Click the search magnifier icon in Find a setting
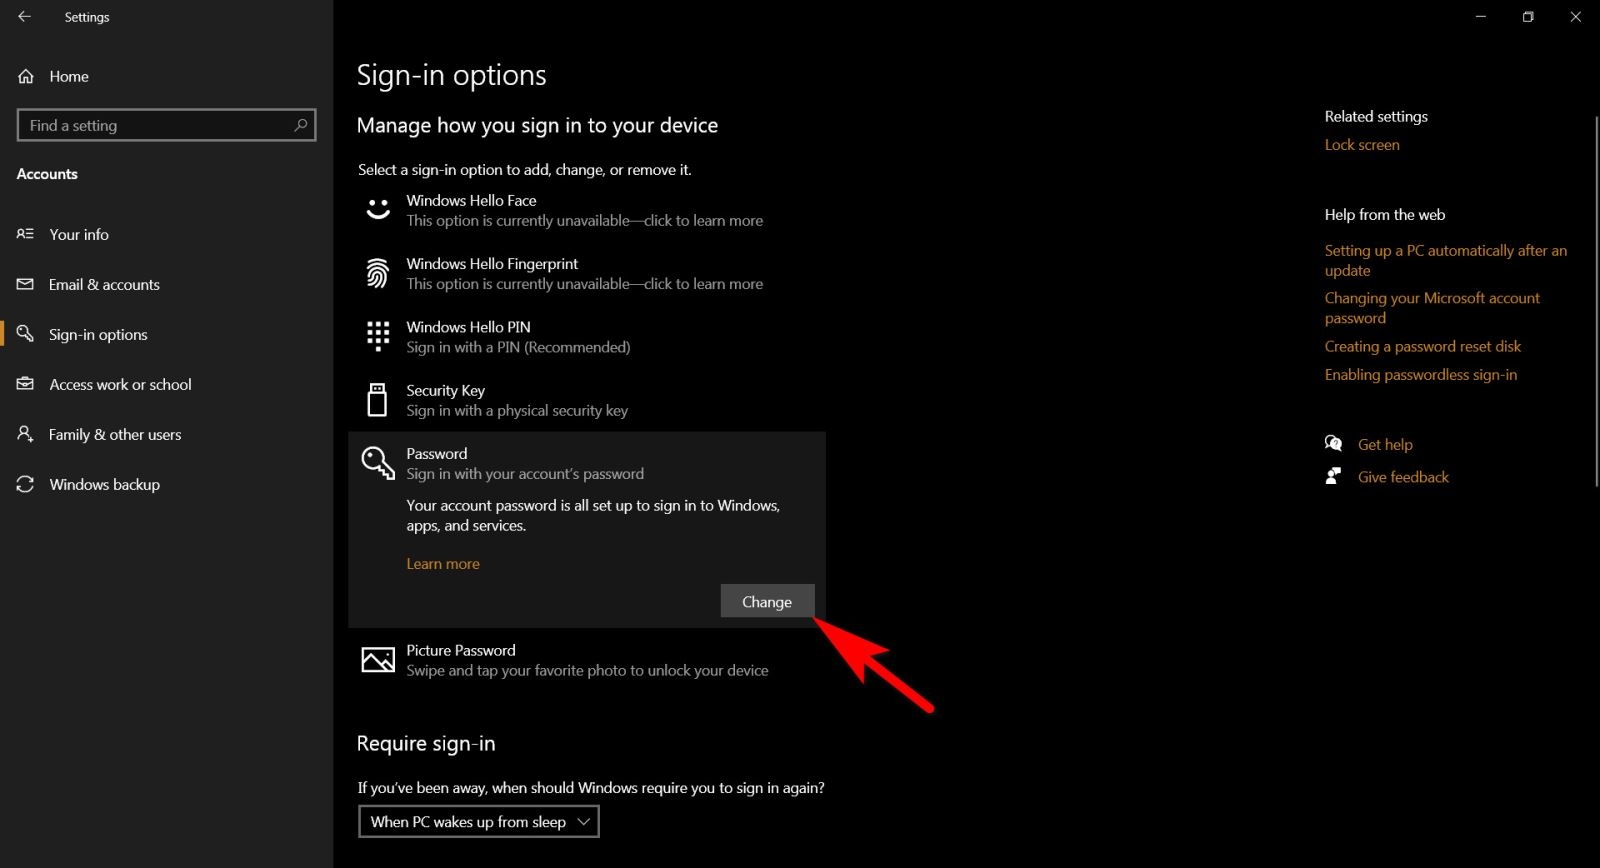The image size is (1600, 868). 300,125
